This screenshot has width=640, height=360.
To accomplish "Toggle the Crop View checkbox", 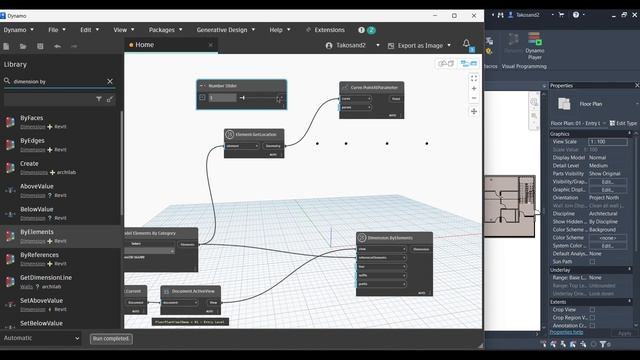I will [x=592, y=310].
